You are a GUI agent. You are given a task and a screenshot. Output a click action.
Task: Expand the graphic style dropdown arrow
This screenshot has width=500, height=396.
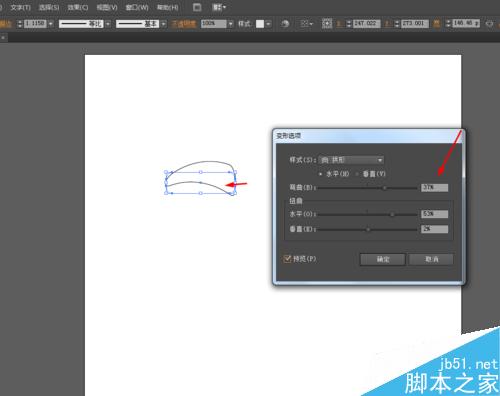pos(268,24)
